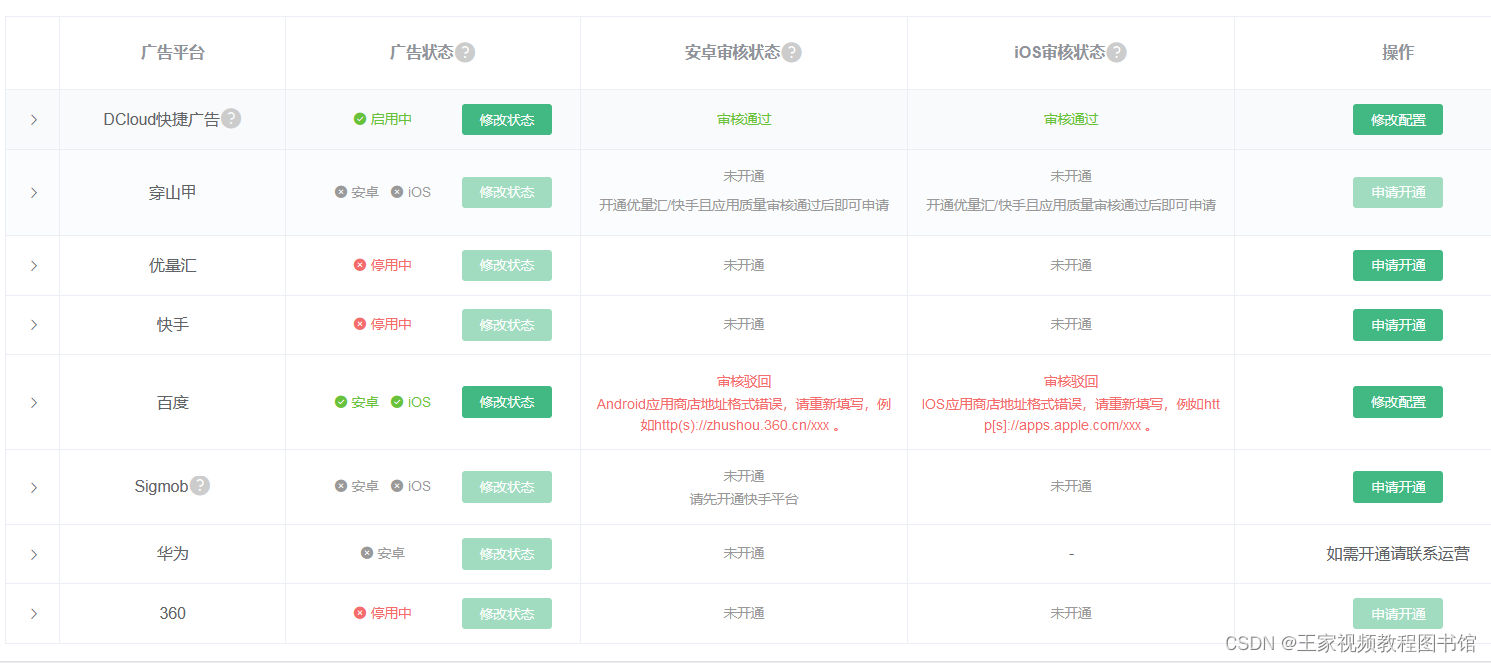1491x663 pixels.
Task: Click 申请开通 button in 快手 row
Action: click(1398, 325)
